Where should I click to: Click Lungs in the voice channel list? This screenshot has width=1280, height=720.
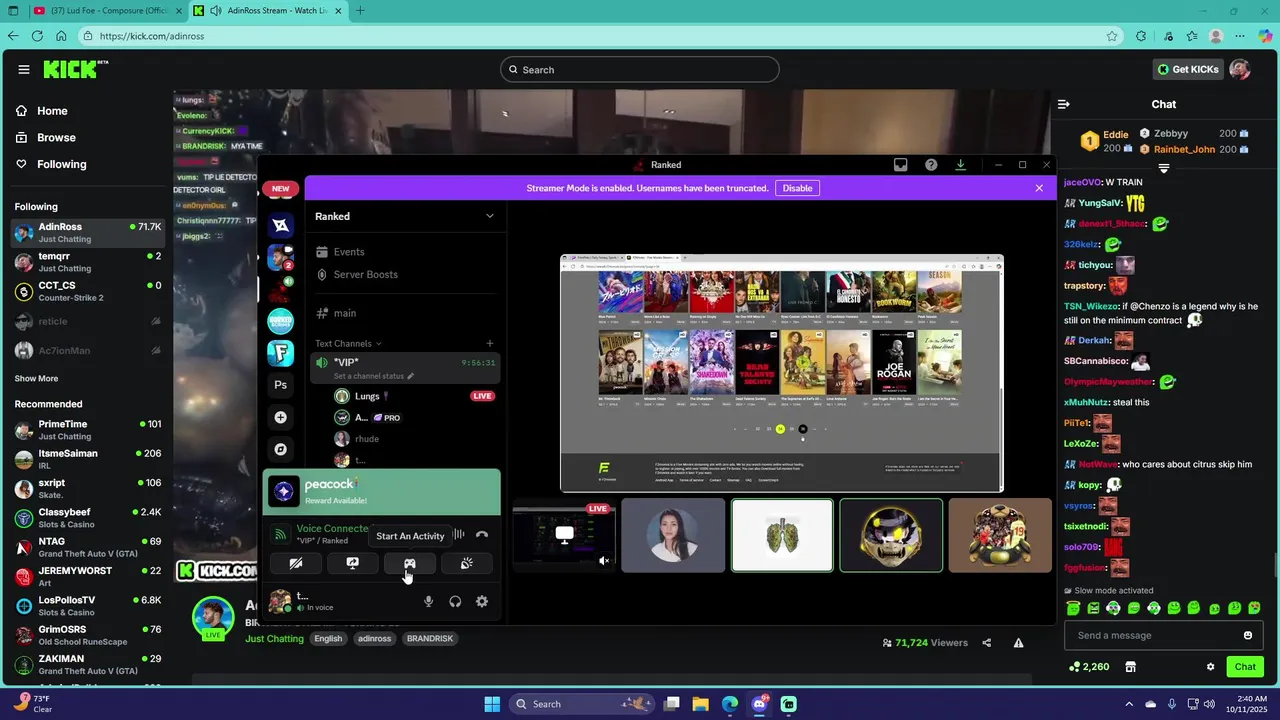tap(414, 396)
